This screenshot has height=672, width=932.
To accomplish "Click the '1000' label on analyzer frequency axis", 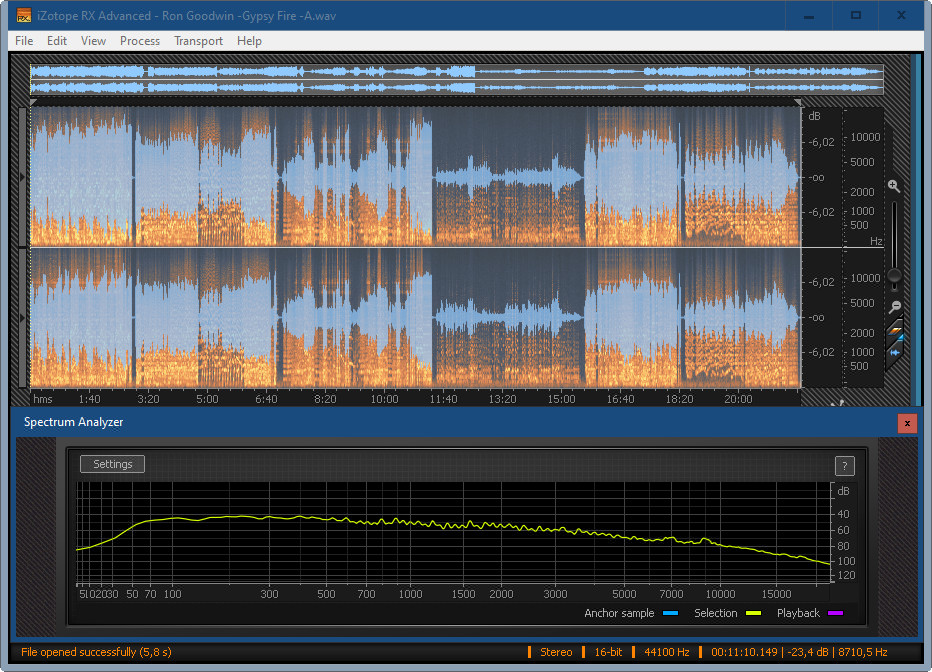I will point(411,594).
